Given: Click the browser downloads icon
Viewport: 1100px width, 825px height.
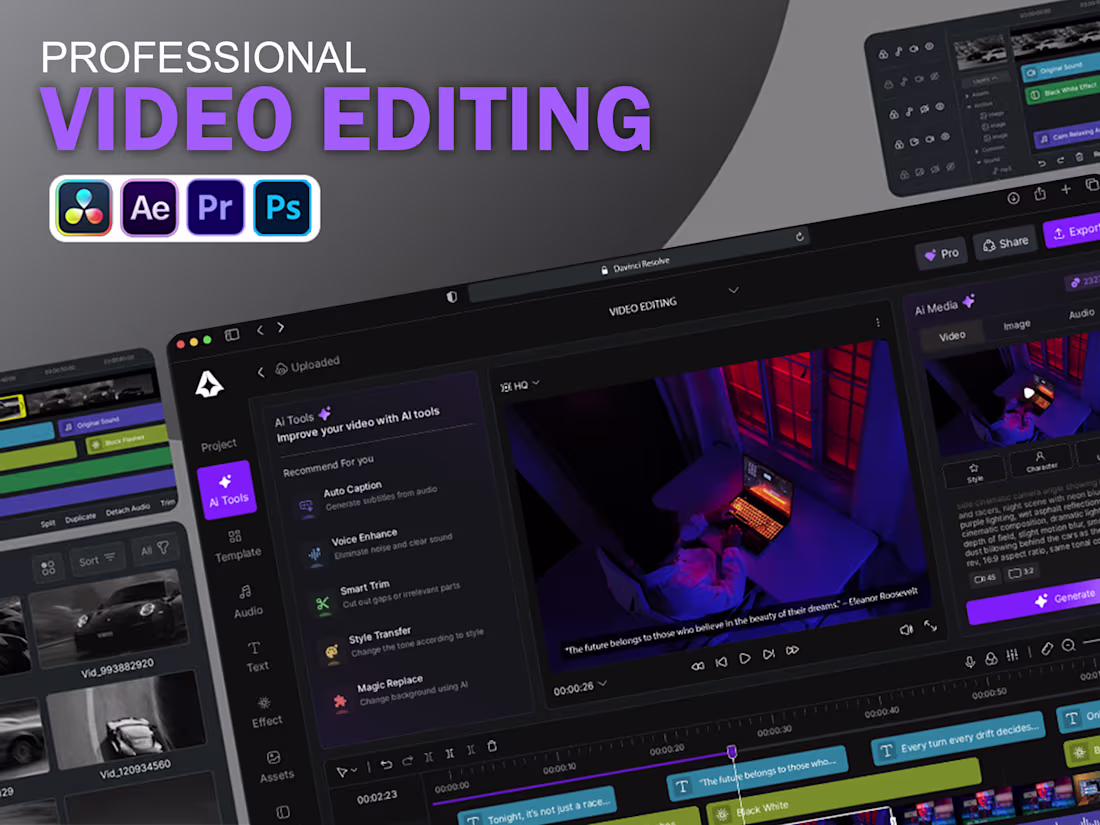Looking at the screenshot, I should coord(1014,198).
